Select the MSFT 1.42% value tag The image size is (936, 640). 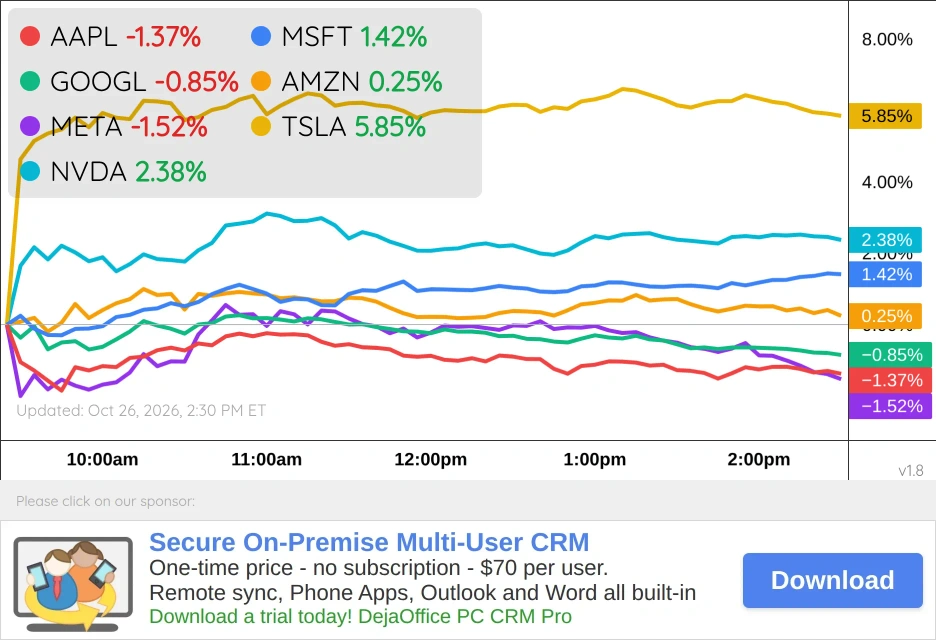click(886, 275)
